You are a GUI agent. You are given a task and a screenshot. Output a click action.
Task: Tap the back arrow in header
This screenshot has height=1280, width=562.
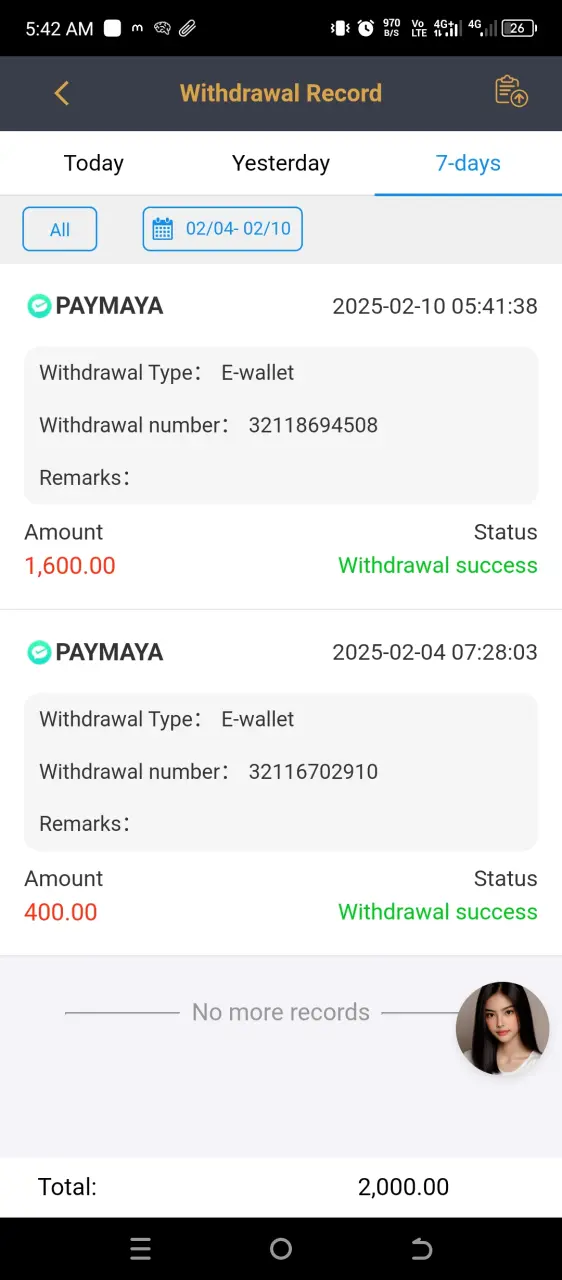(62, 93)
